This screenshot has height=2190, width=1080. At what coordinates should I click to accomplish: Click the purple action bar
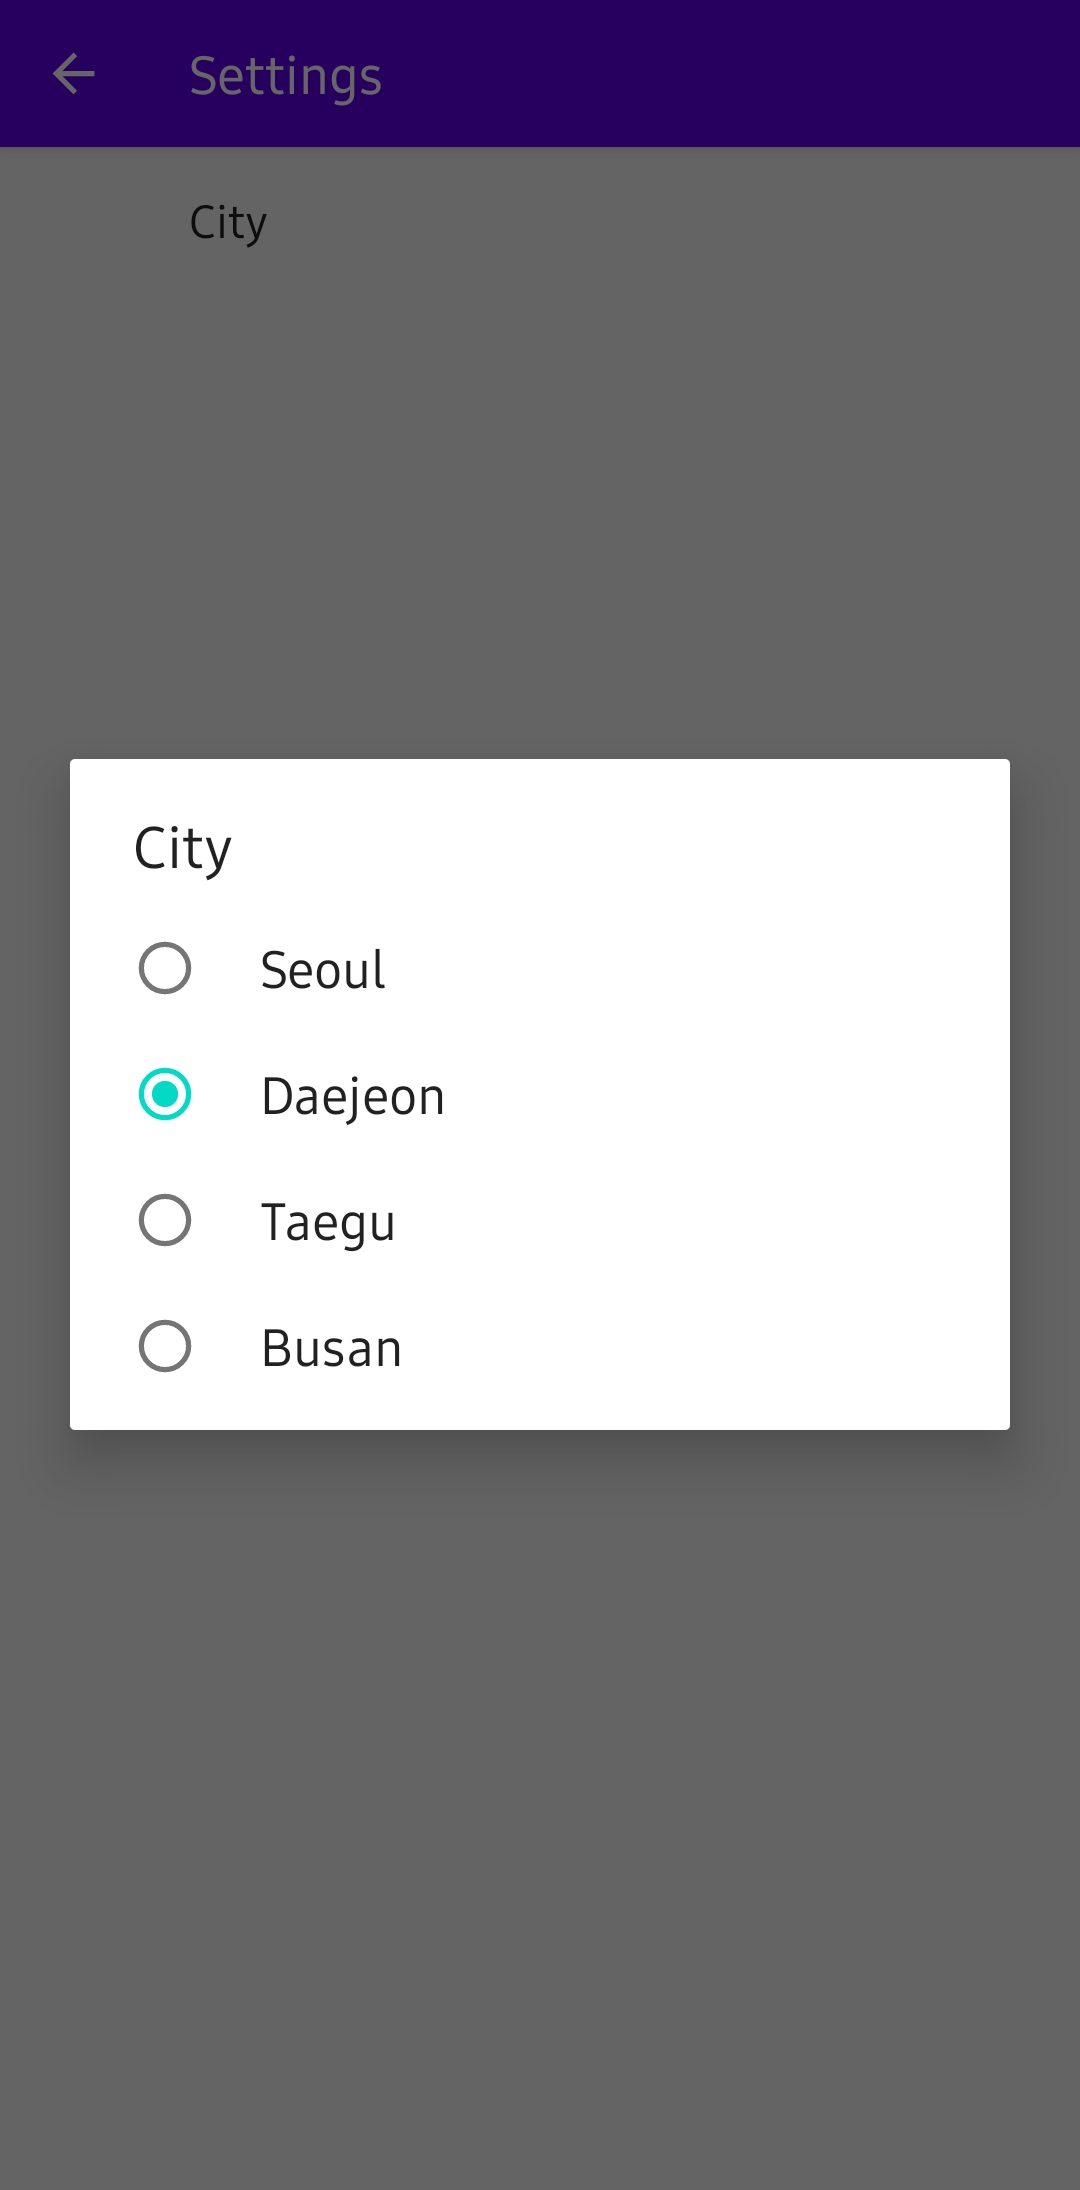click(700, 75)
